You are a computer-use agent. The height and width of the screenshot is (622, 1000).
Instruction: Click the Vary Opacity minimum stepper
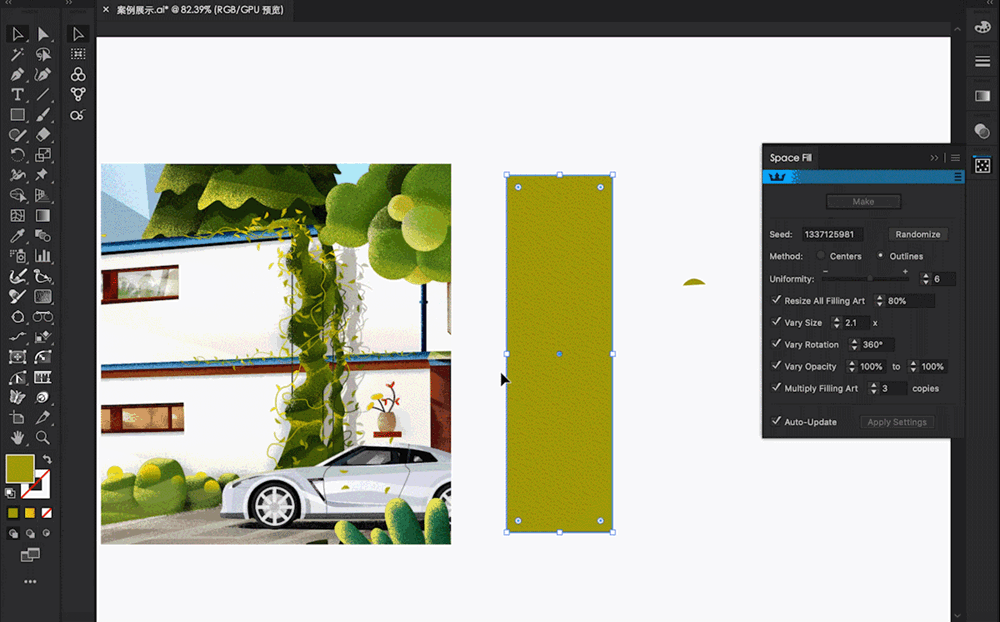tap(851, 366)
